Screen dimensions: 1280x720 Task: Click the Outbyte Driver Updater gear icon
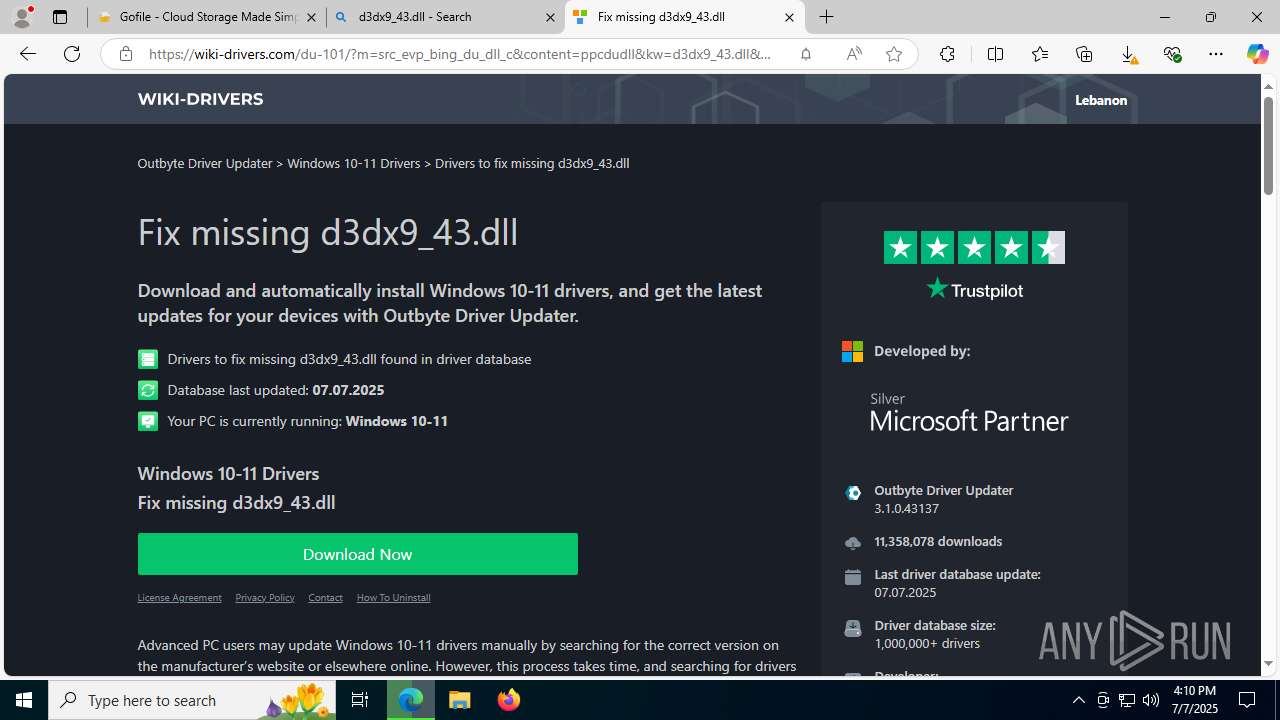(x=852, y=492)
